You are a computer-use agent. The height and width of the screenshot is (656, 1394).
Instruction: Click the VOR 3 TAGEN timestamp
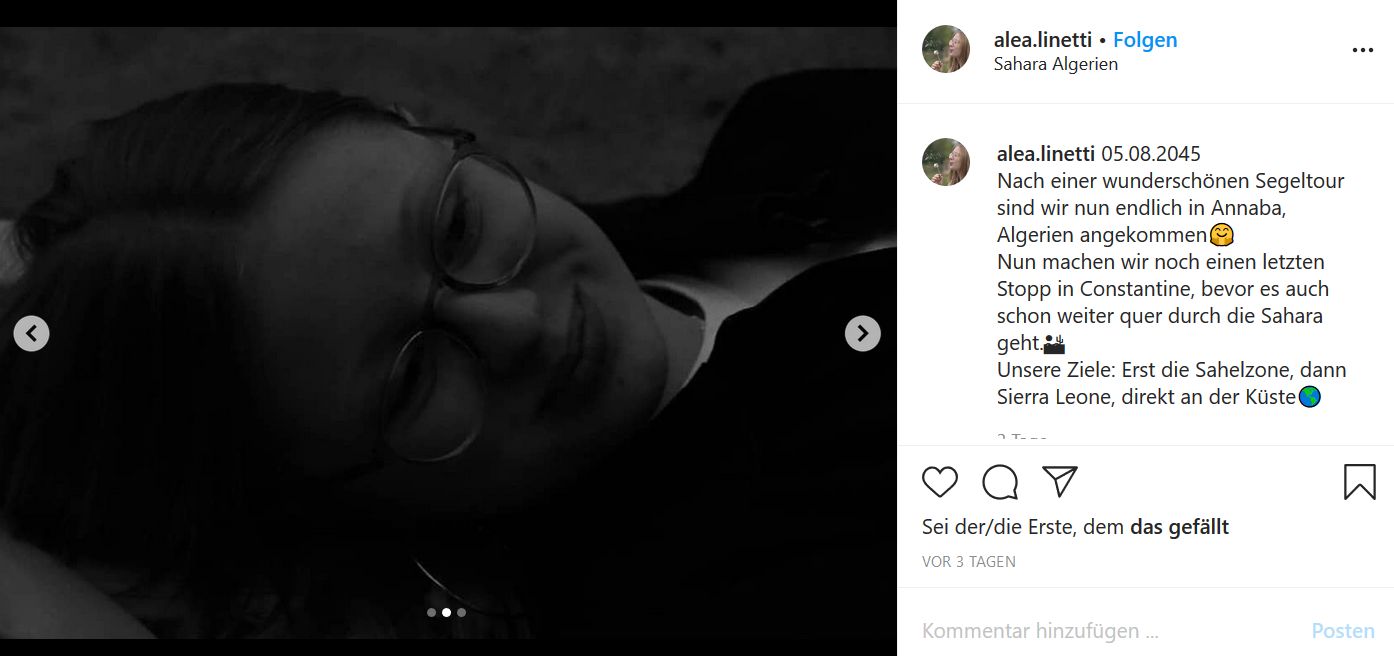coord(968,562)
